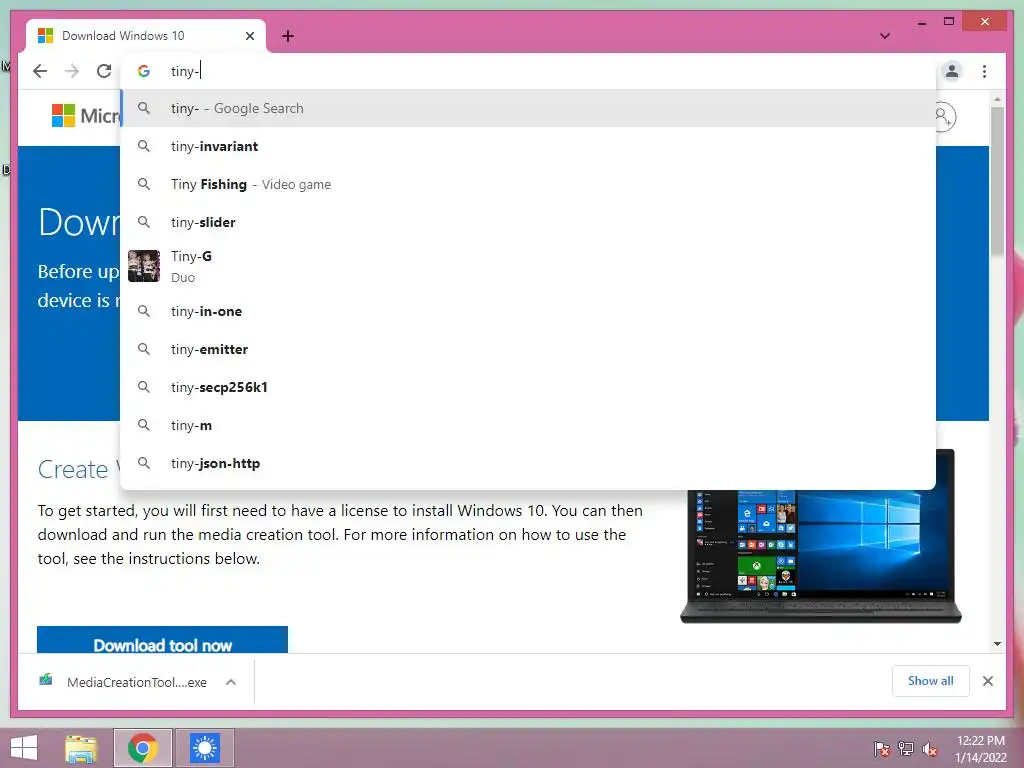Click the Chrome forward arrow
Image resolution: width=1024 pixels, height=768 pixels.
point(72,71)
